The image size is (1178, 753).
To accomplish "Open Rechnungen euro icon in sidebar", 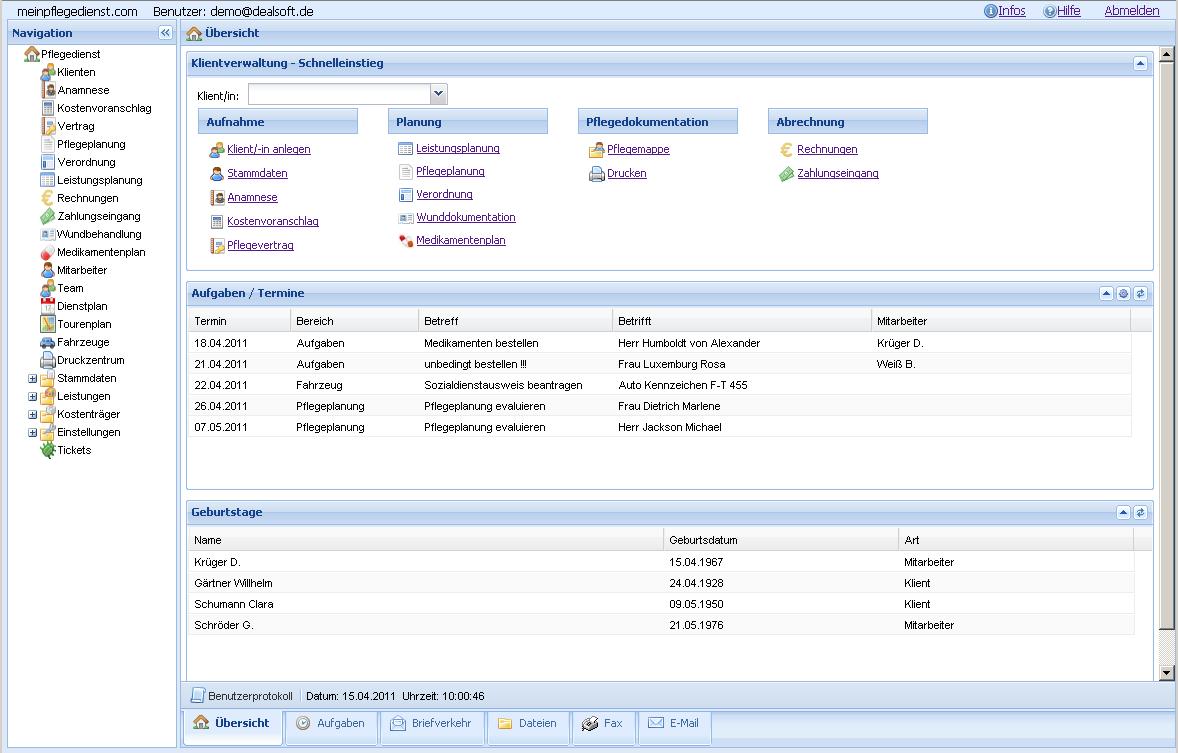I will click(47, 198).
